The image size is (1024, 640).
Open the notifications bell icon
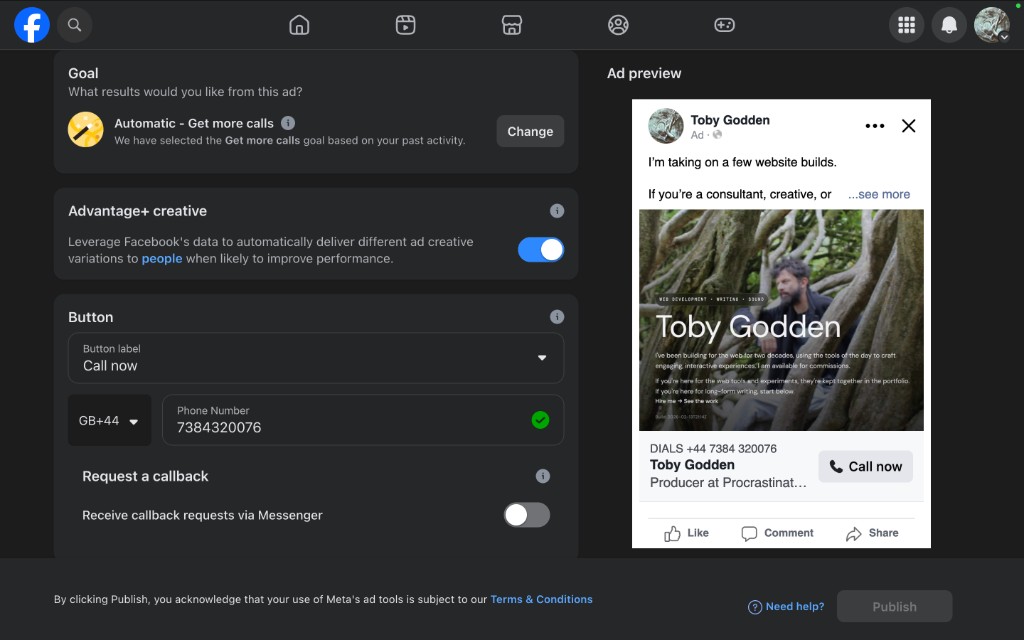tap(948, 25)
